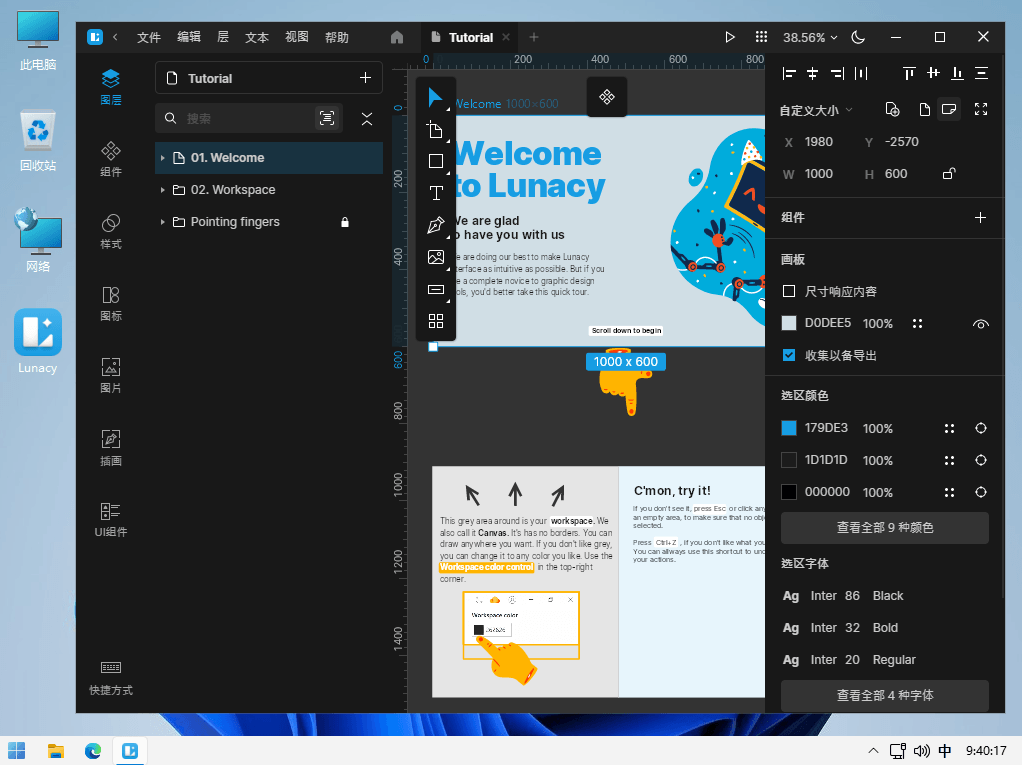Click 查看全部 9 种颜色 button

click(884, 527)
